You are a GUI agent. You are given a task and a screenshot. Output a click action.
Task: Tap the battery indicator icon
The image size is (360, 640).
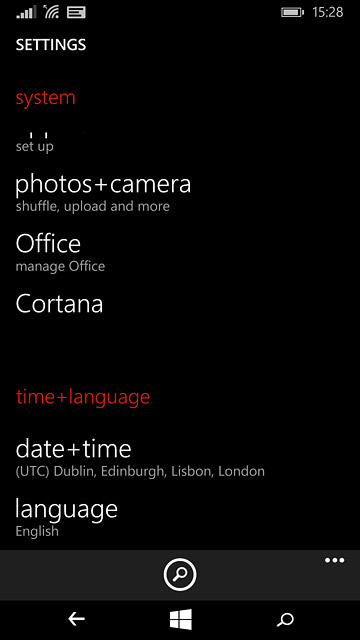292,13
